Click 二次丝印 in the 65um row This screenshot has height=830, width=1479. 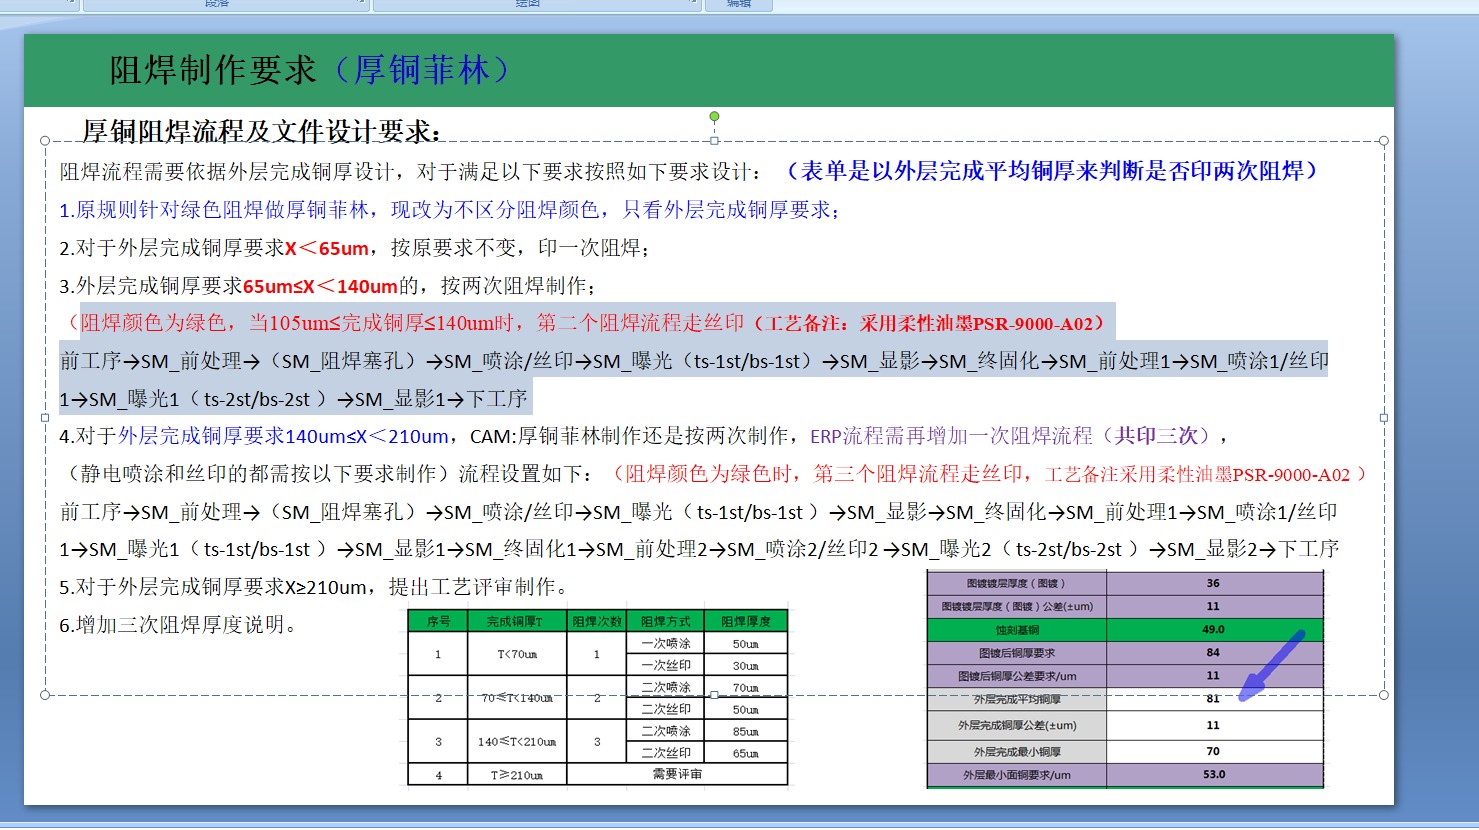point(666,753)
